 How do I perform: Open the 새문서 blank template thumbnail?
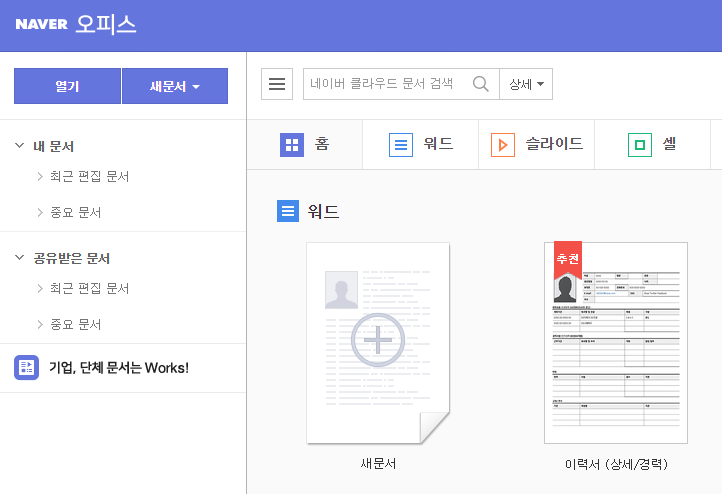[378, 343]
